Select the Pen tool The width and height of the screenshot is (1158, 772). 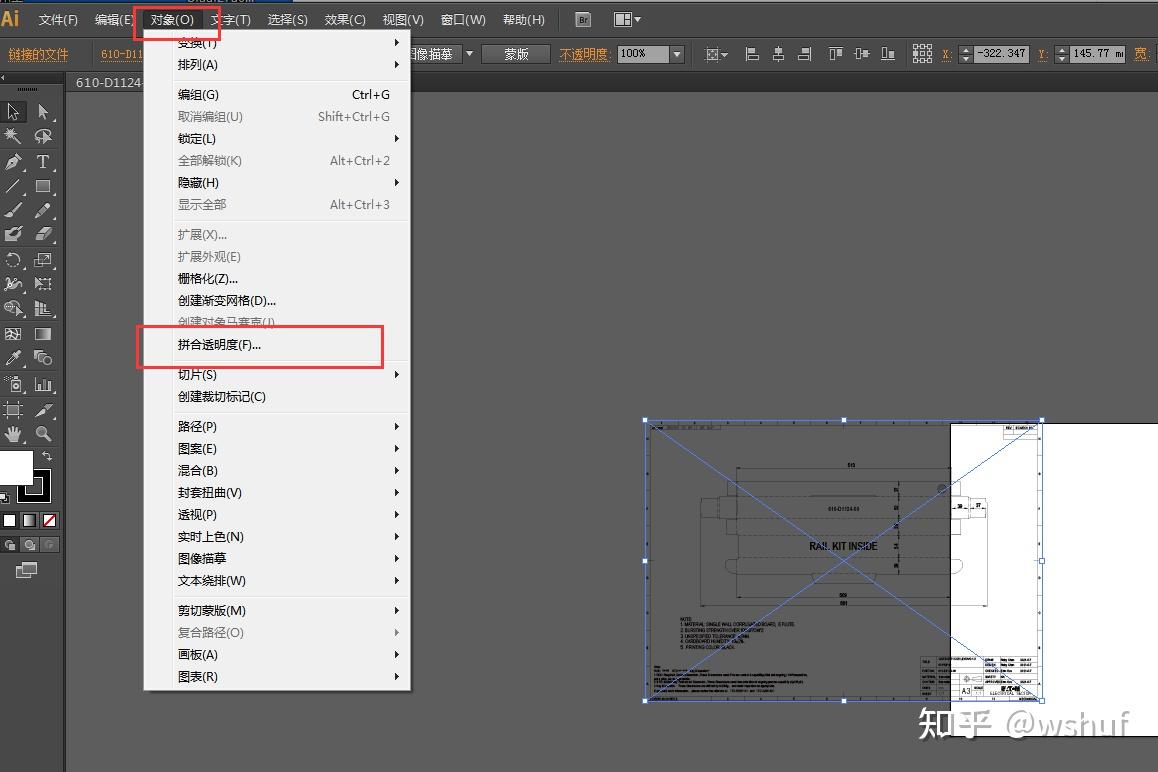[x=14, y=161]
